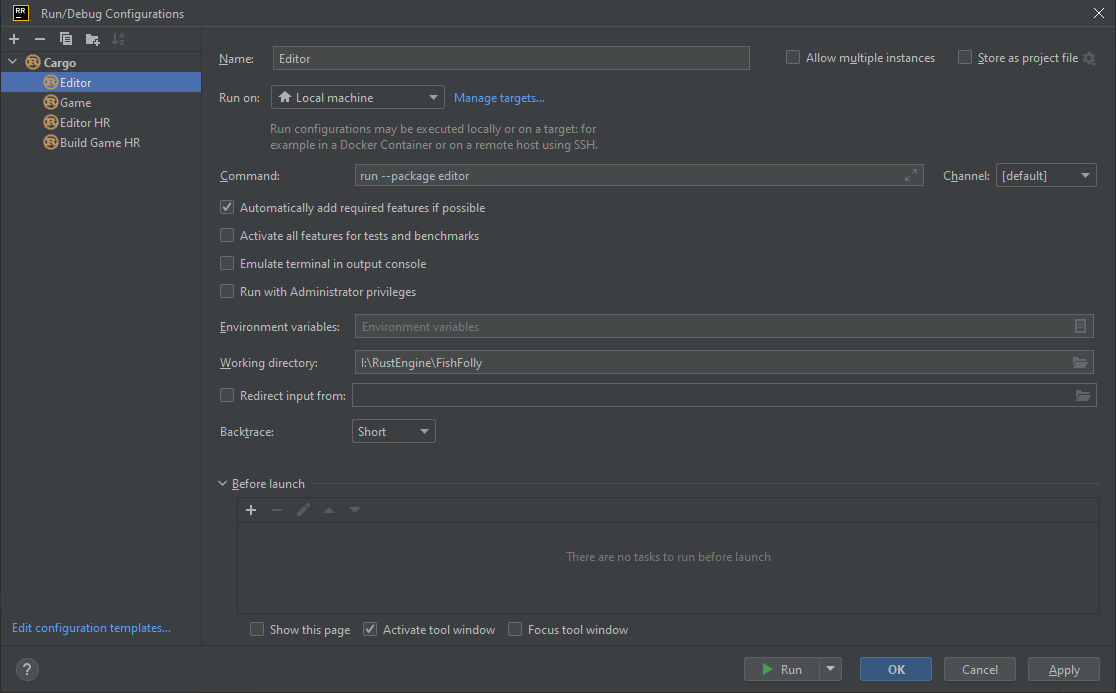Open the Channel dropdown
1116x693 pixels.
tap(1046, 176)
